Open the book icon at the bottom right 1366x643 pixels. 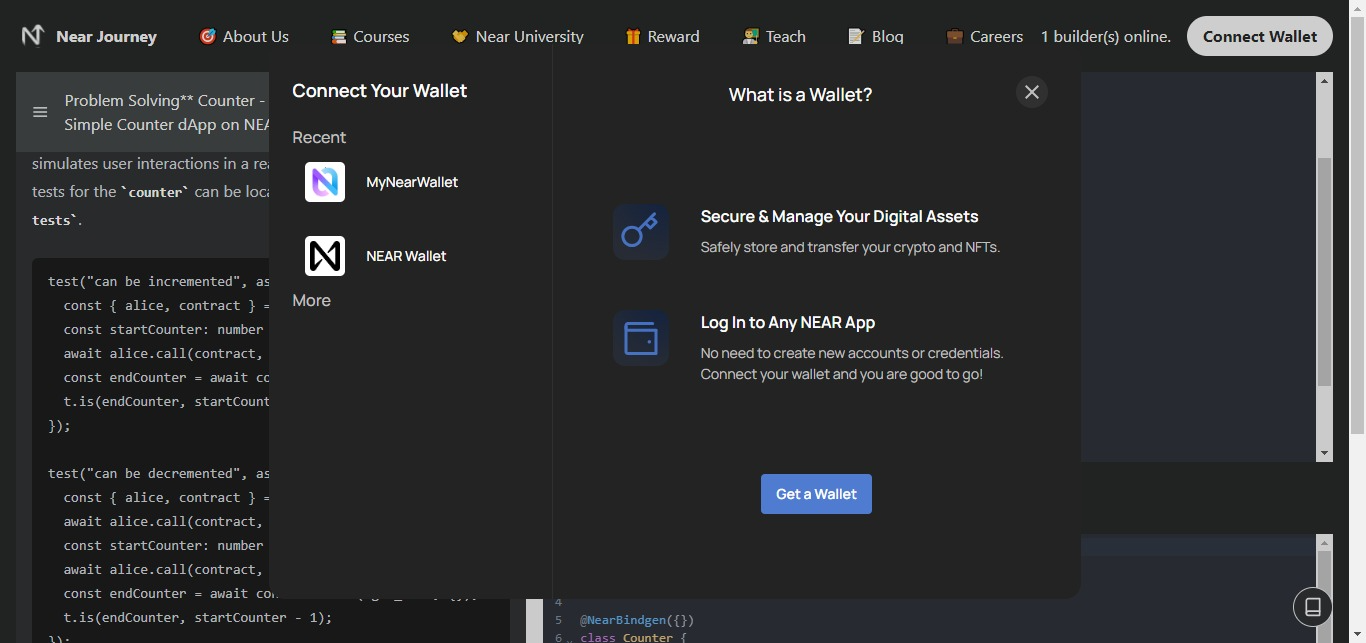(1313, 607)
